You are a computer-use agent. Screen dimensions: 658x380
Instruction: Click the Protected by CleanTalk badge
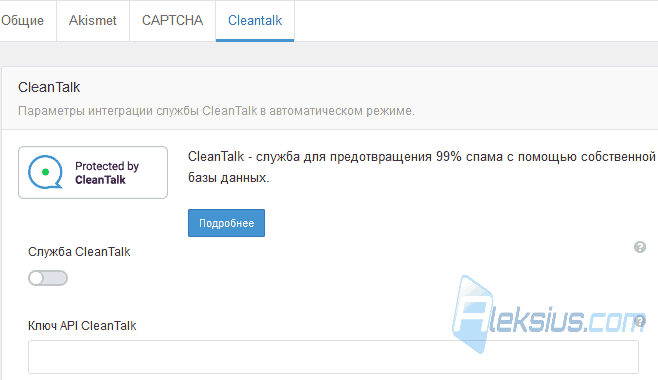[x=93, y=172]
